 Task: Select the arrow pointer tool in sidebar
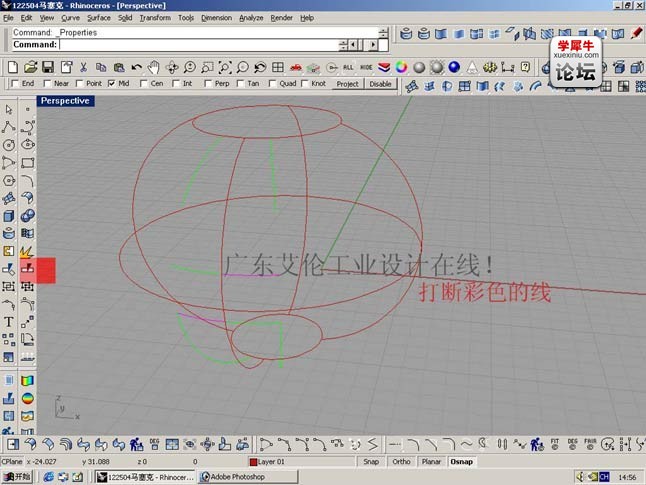tap(9, 110)
